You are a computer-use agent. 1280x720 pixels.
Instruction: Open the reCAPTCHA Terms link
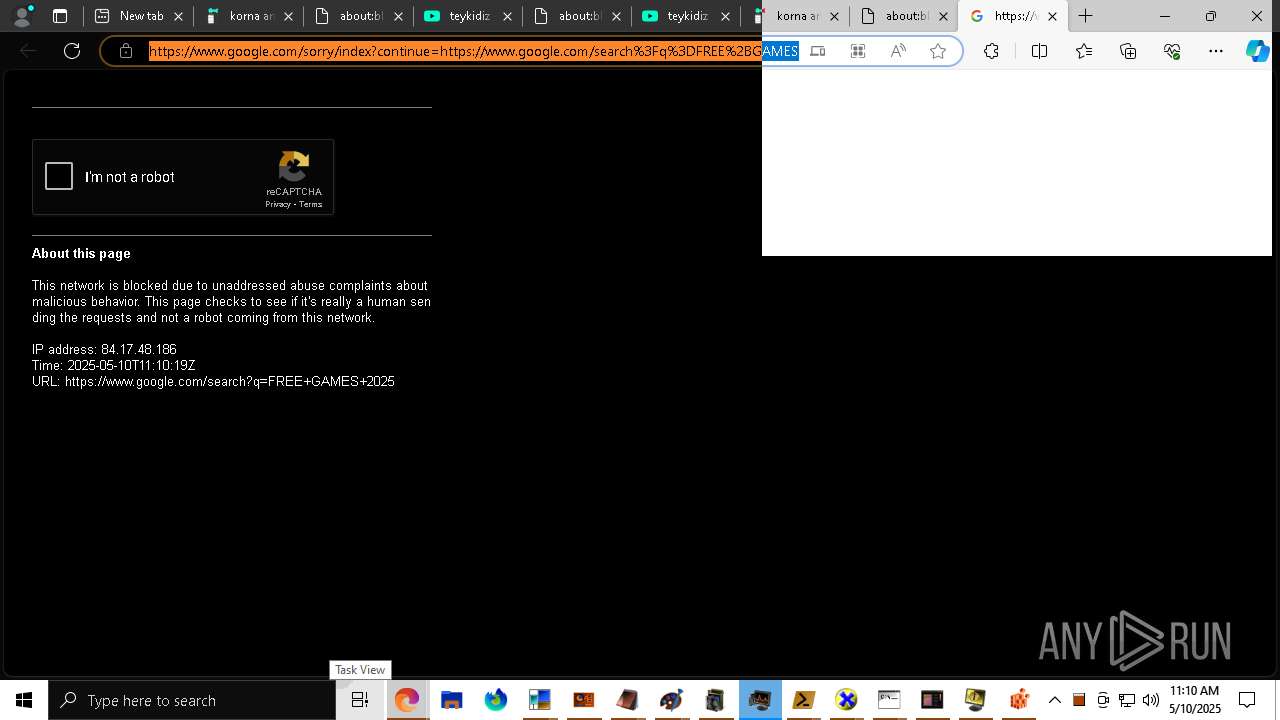click(x=311, y=205)
